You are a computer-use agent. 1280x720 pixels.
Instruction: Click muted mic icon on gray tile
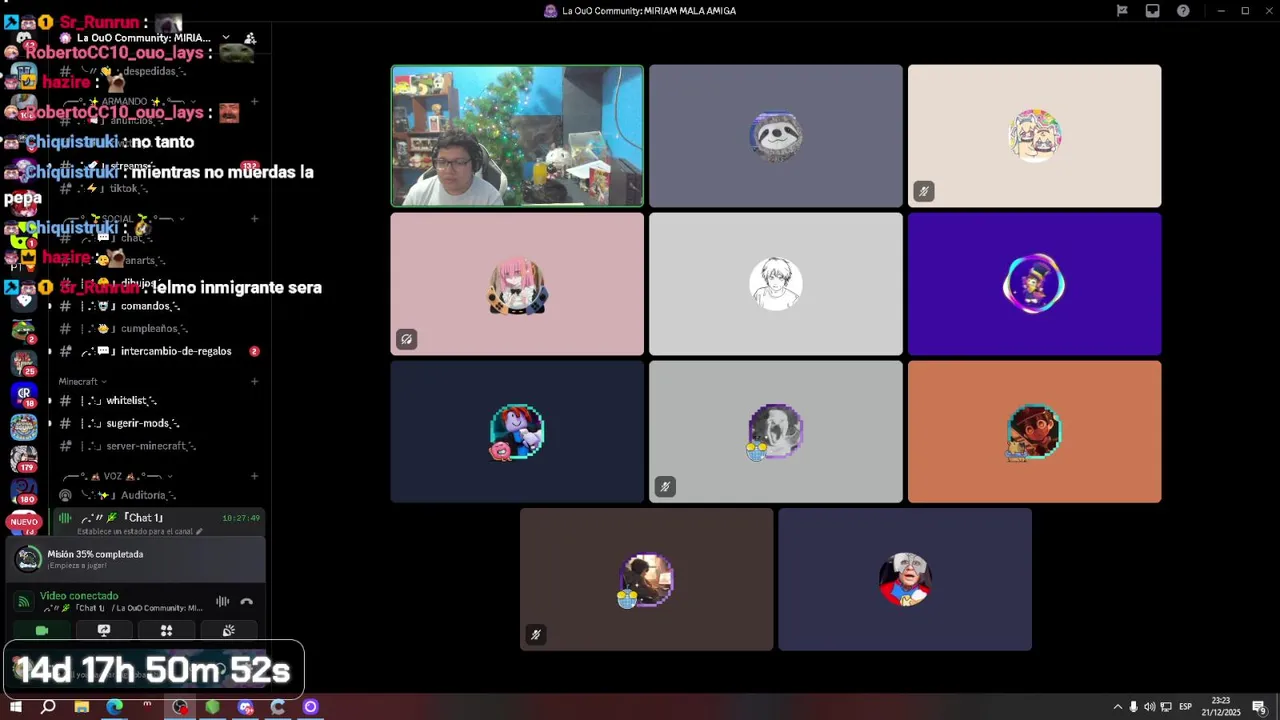click(x=665, y=487)
